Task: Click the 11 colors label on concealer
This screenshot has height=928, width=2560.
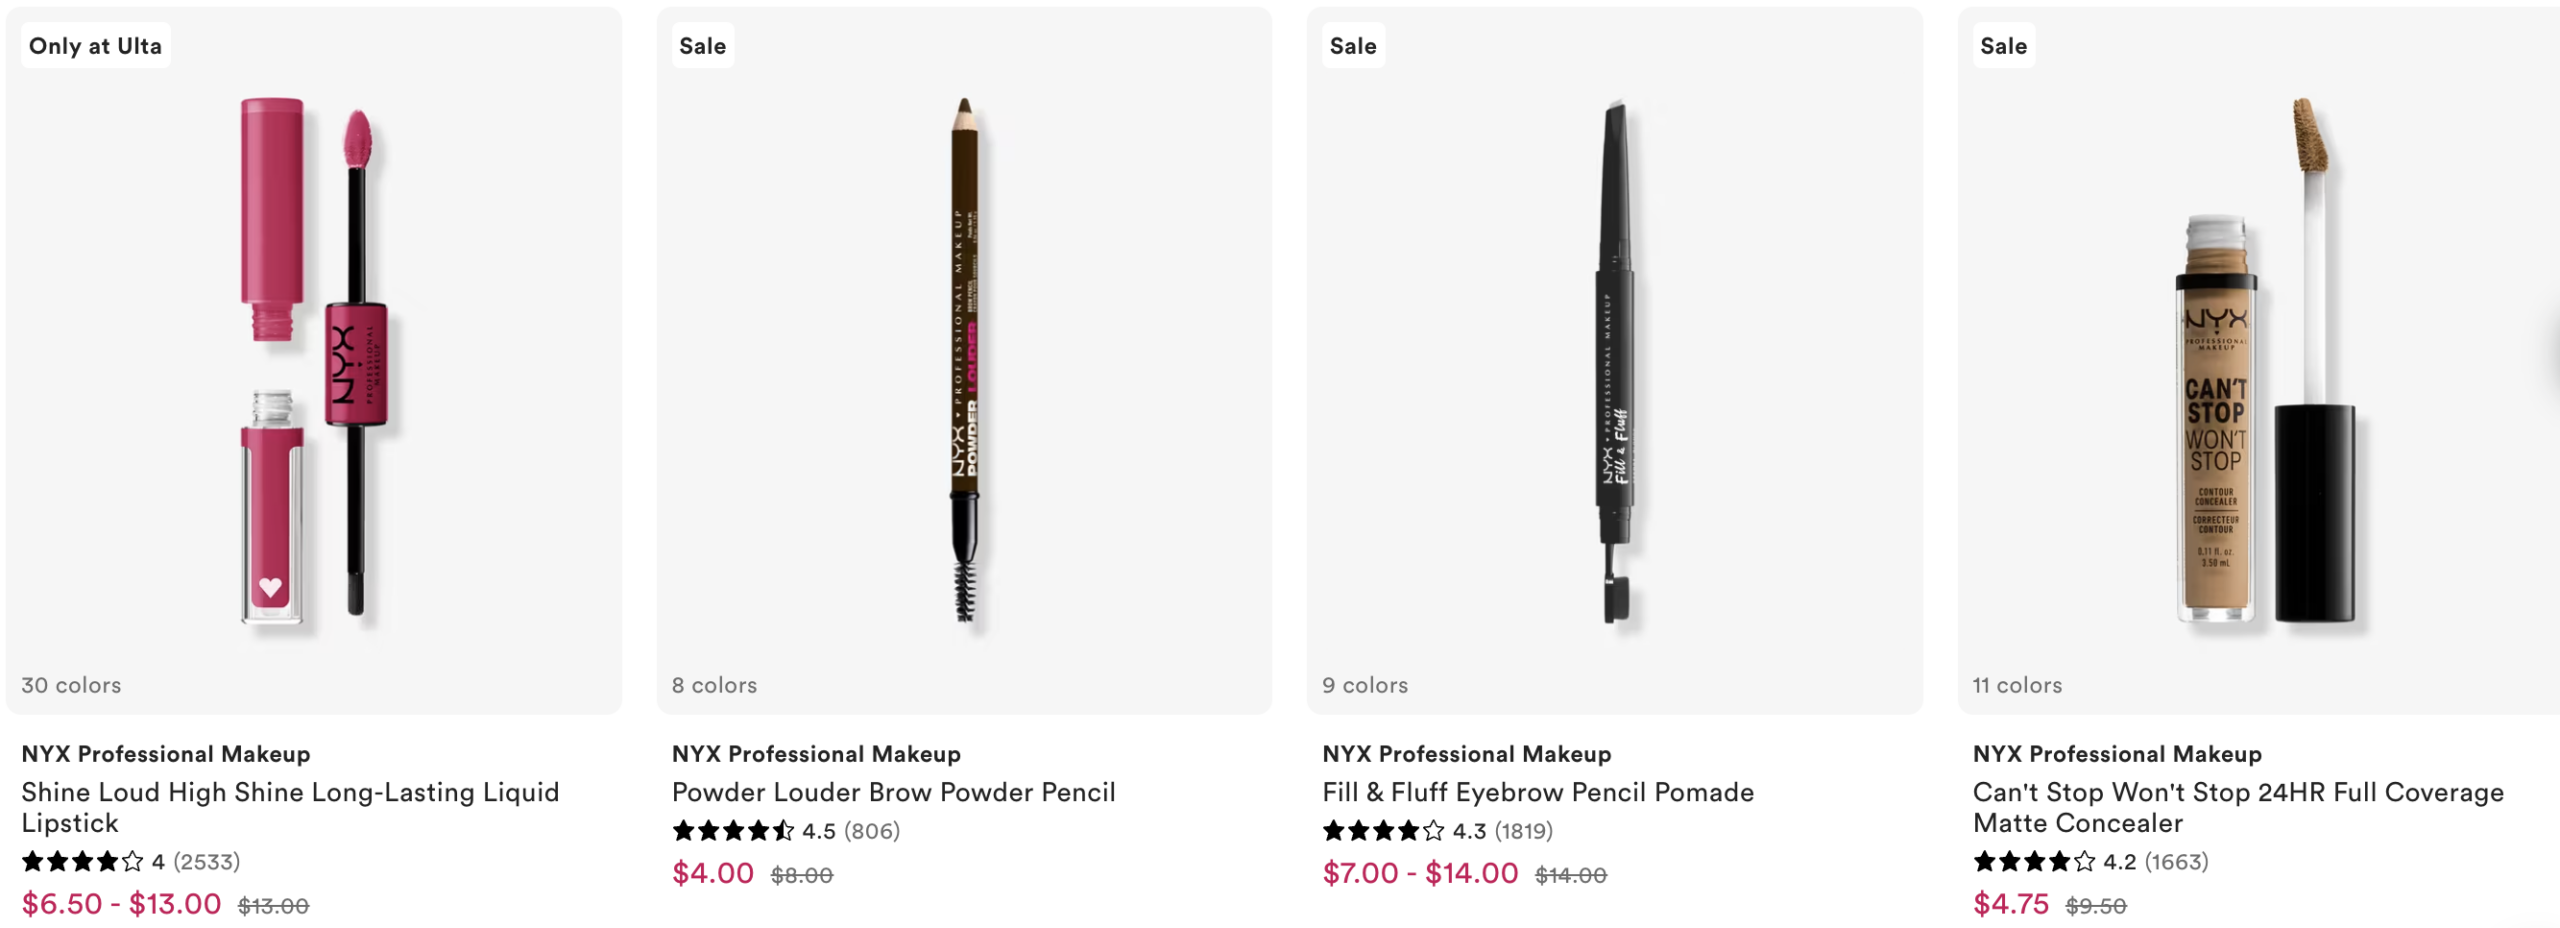Action: click(2016, 685)
